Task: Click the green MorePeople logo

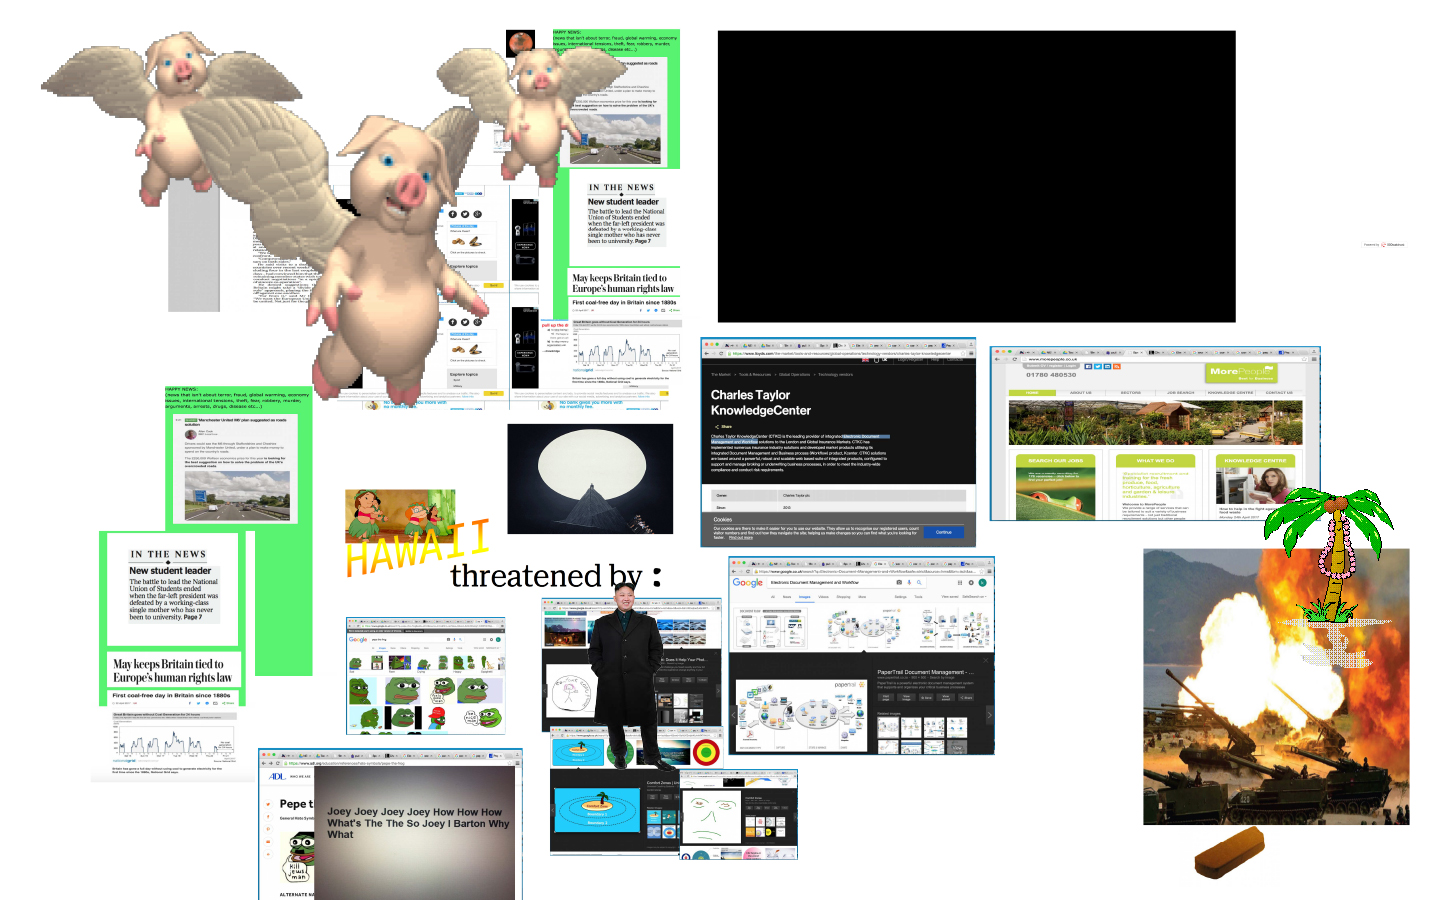Action: [x=1240, y=371]
